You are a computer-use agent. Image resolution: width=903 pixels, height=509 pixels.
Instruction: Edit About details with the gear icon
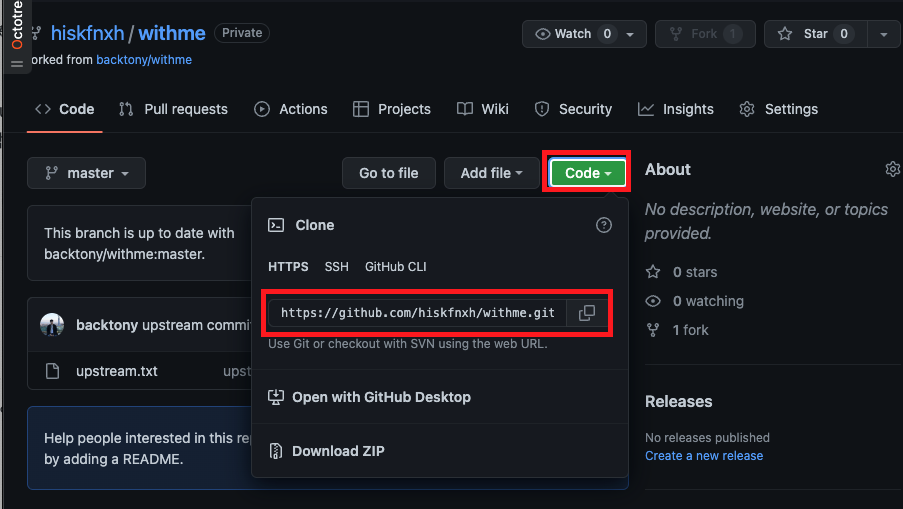tap(893, 169)
